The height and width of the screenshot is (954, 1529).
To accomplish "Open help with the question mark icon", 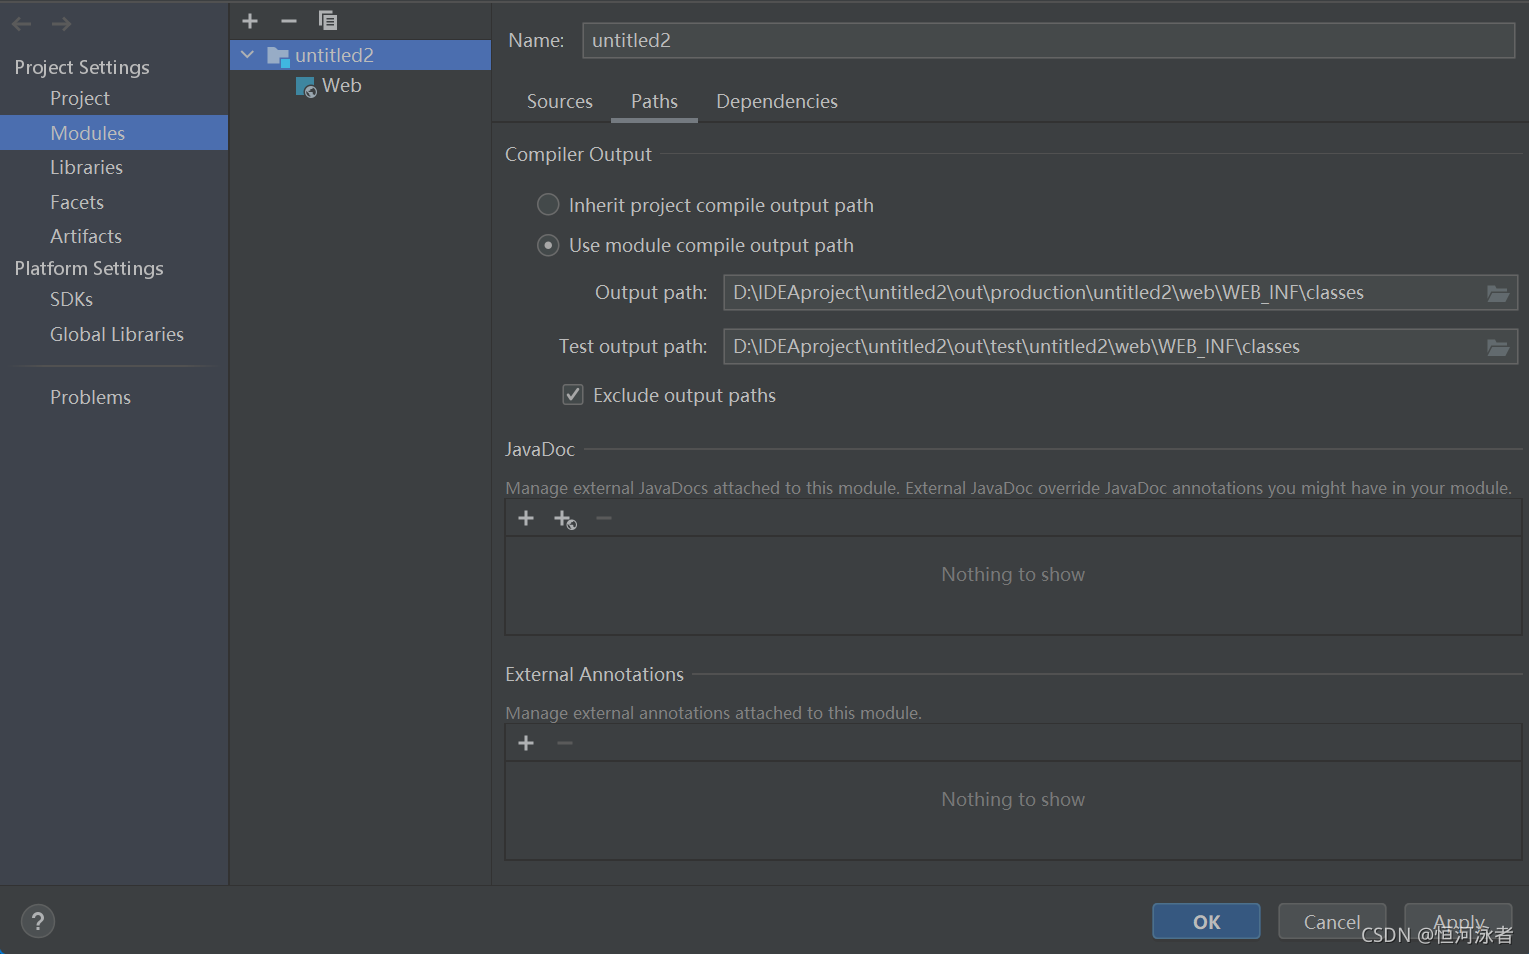I will click(38, 921).
